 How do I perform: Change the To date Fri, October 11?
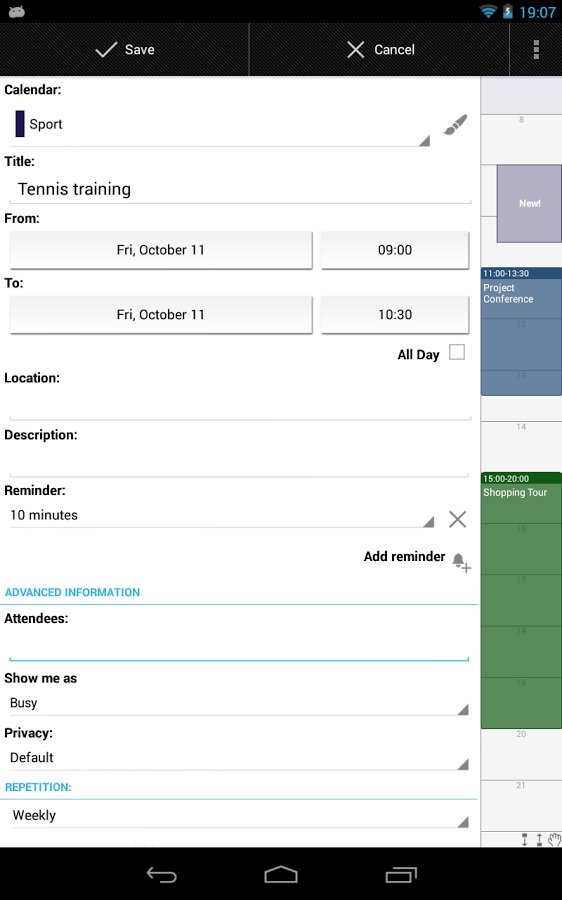click(x=161, y=315)
